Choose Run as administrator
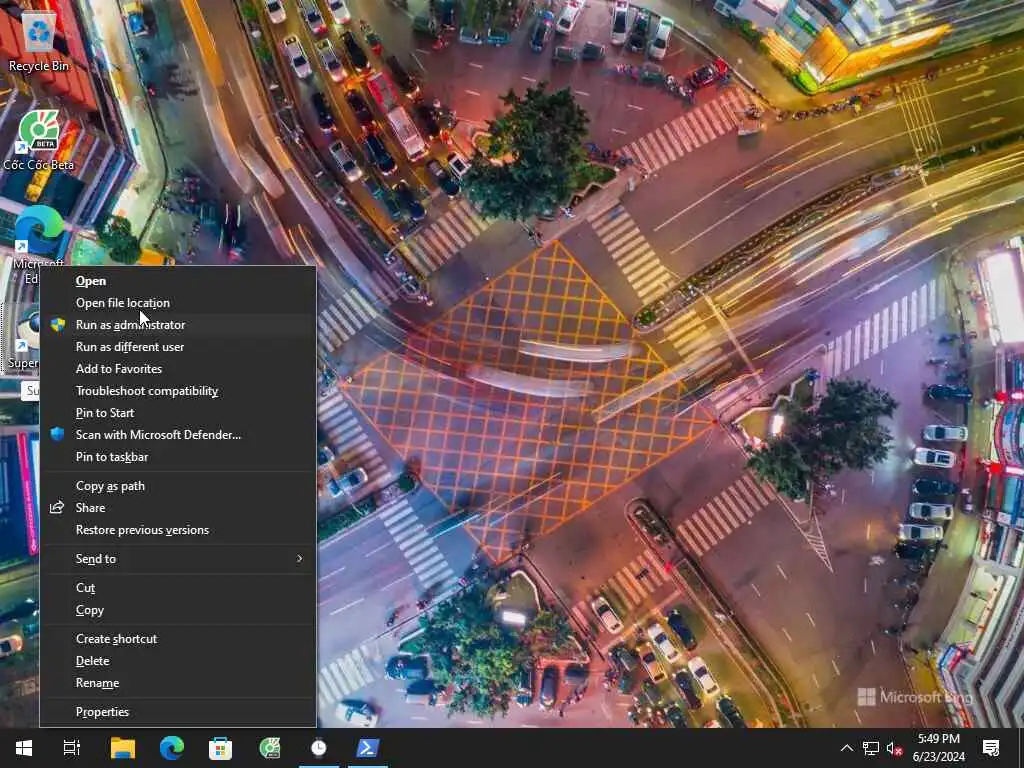 pos(178,325)
